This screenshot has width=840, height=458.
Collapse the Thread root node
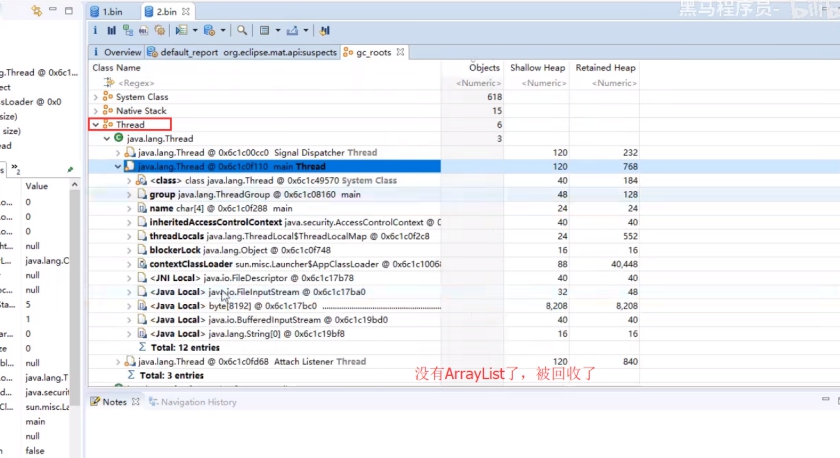96,125
